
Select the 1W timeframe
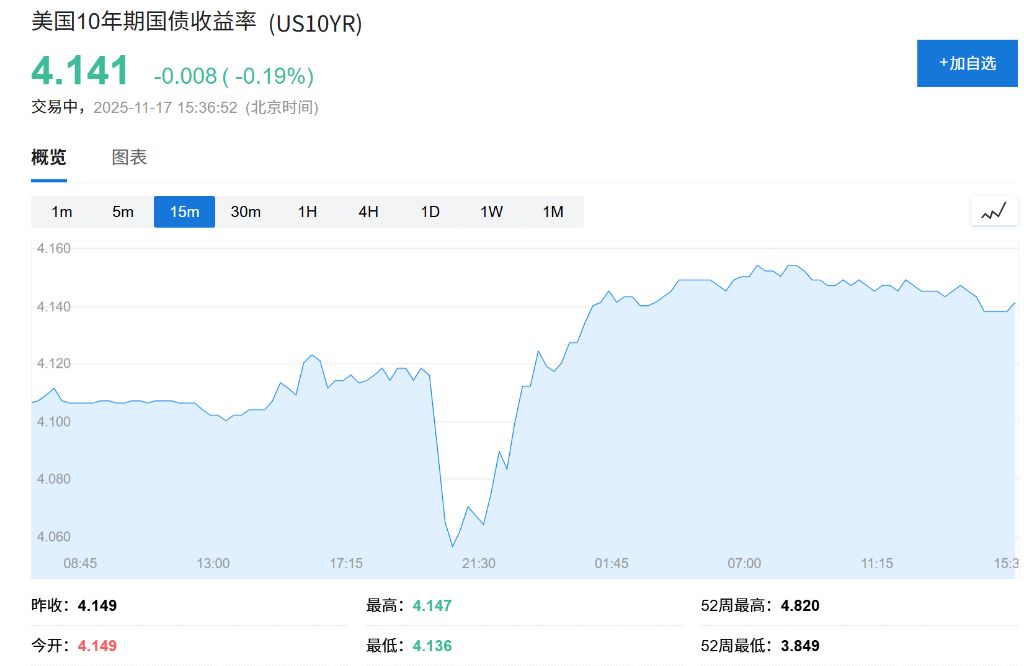(x=490, y=211)
